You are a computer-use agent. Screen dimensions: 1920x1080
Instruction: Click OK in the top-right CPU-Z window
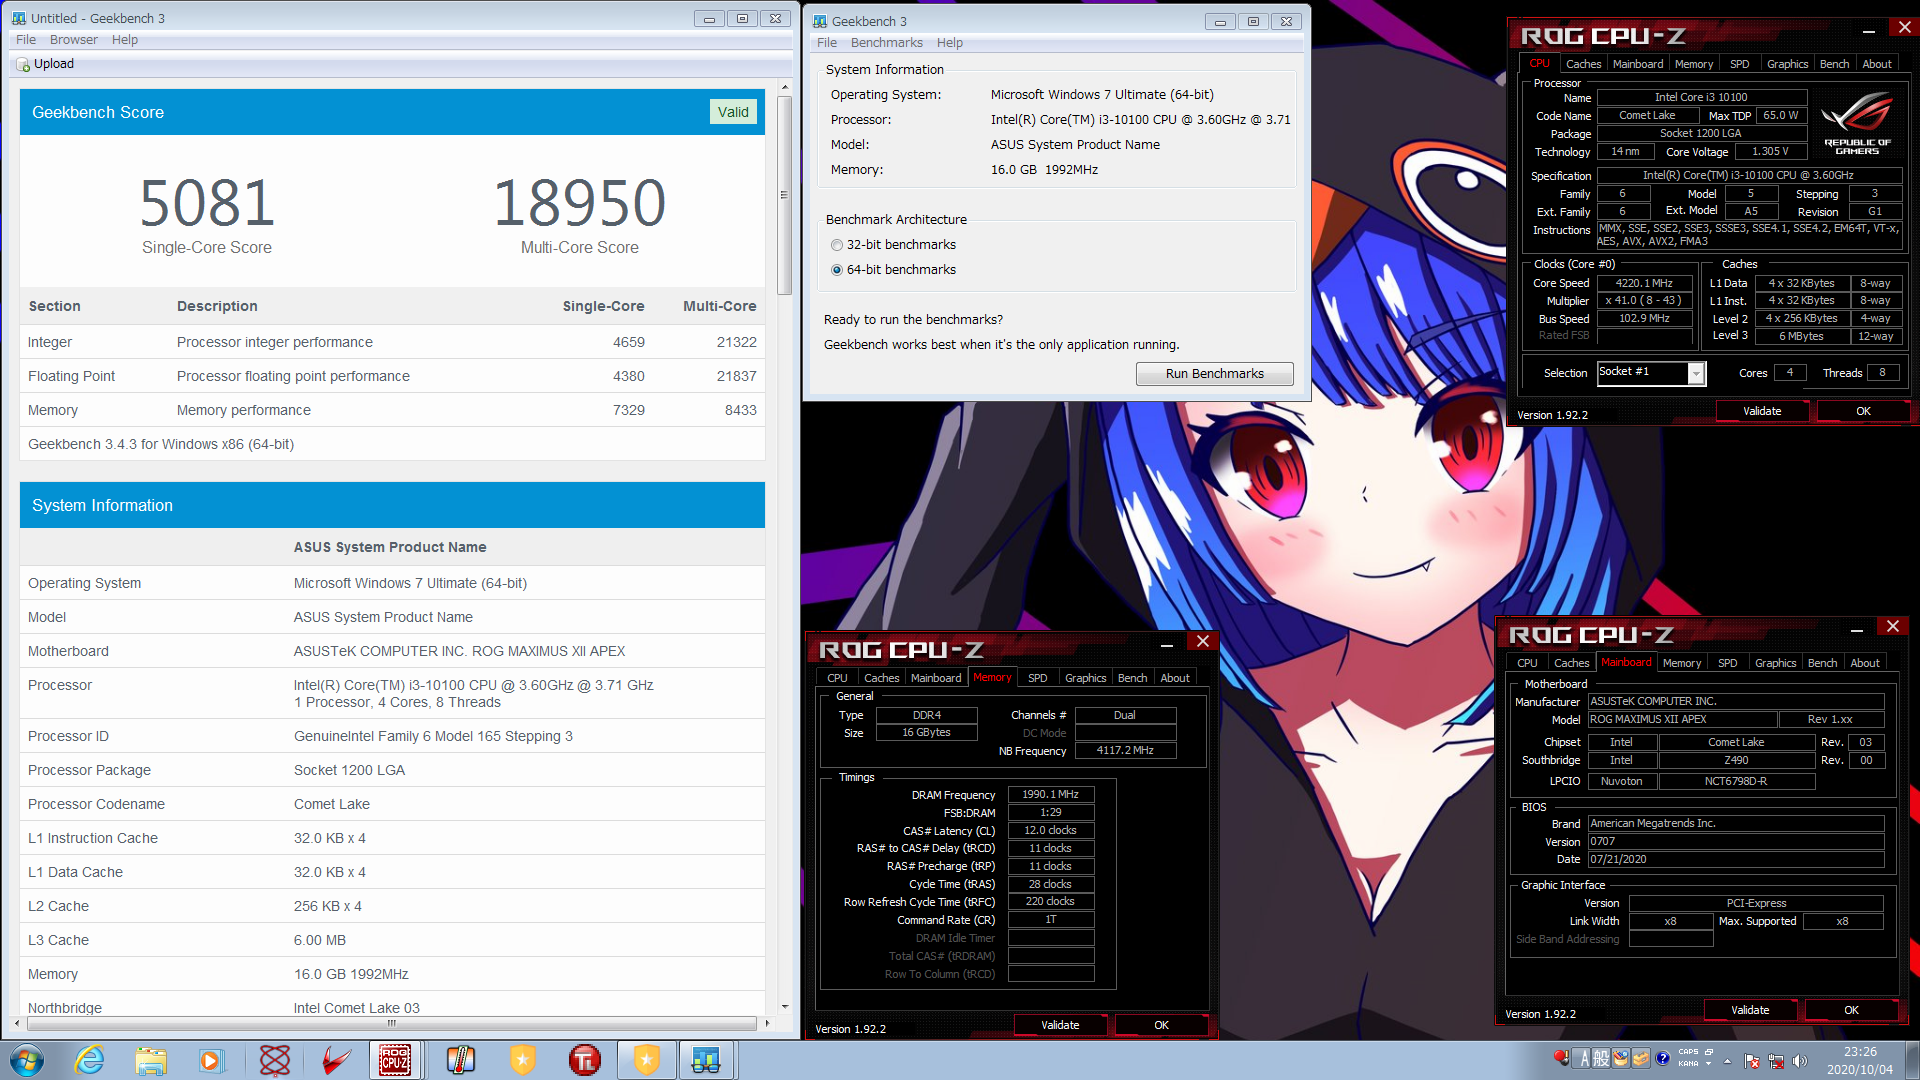1863,411
